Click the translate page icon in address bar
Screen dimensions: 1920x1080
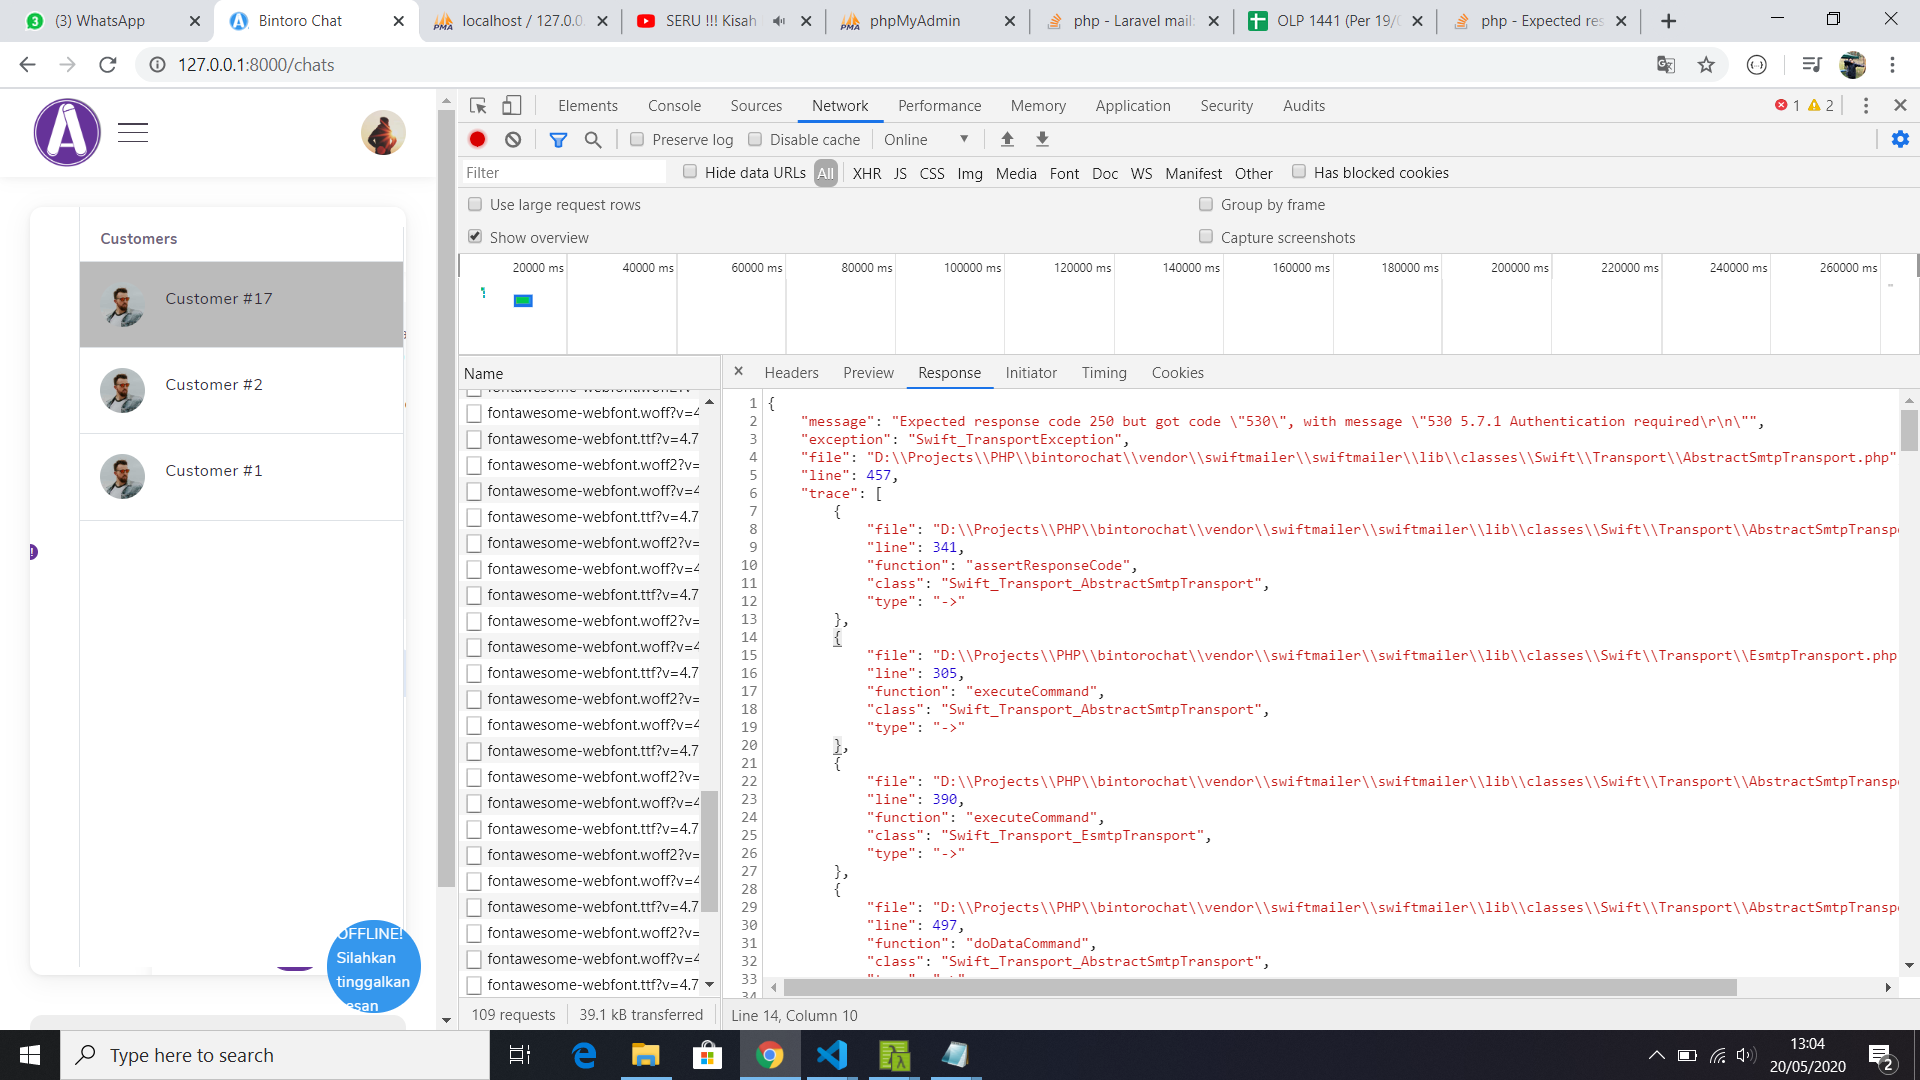[1666, 65]
